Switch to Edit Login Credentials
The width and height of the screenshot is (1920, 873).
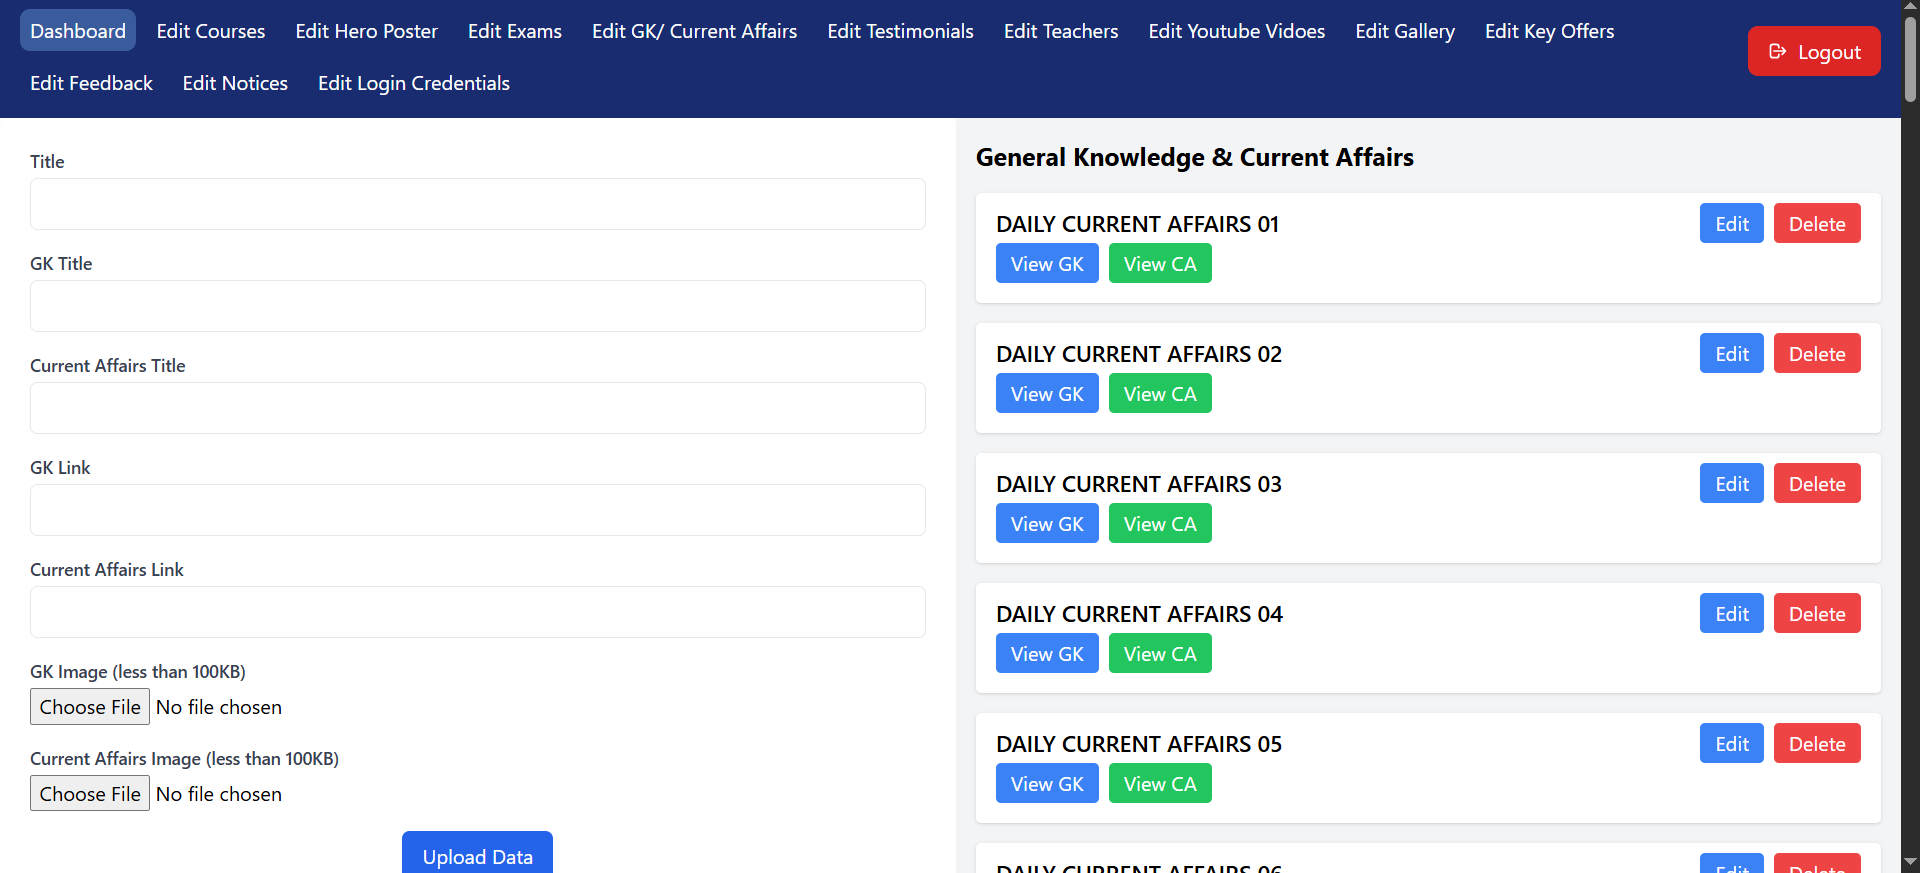tap(414, 83)
